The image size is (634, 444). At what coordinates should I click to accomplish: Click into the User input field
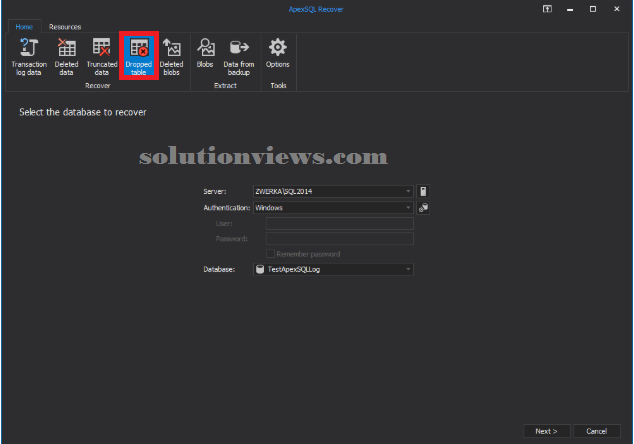tap(340, 223)
